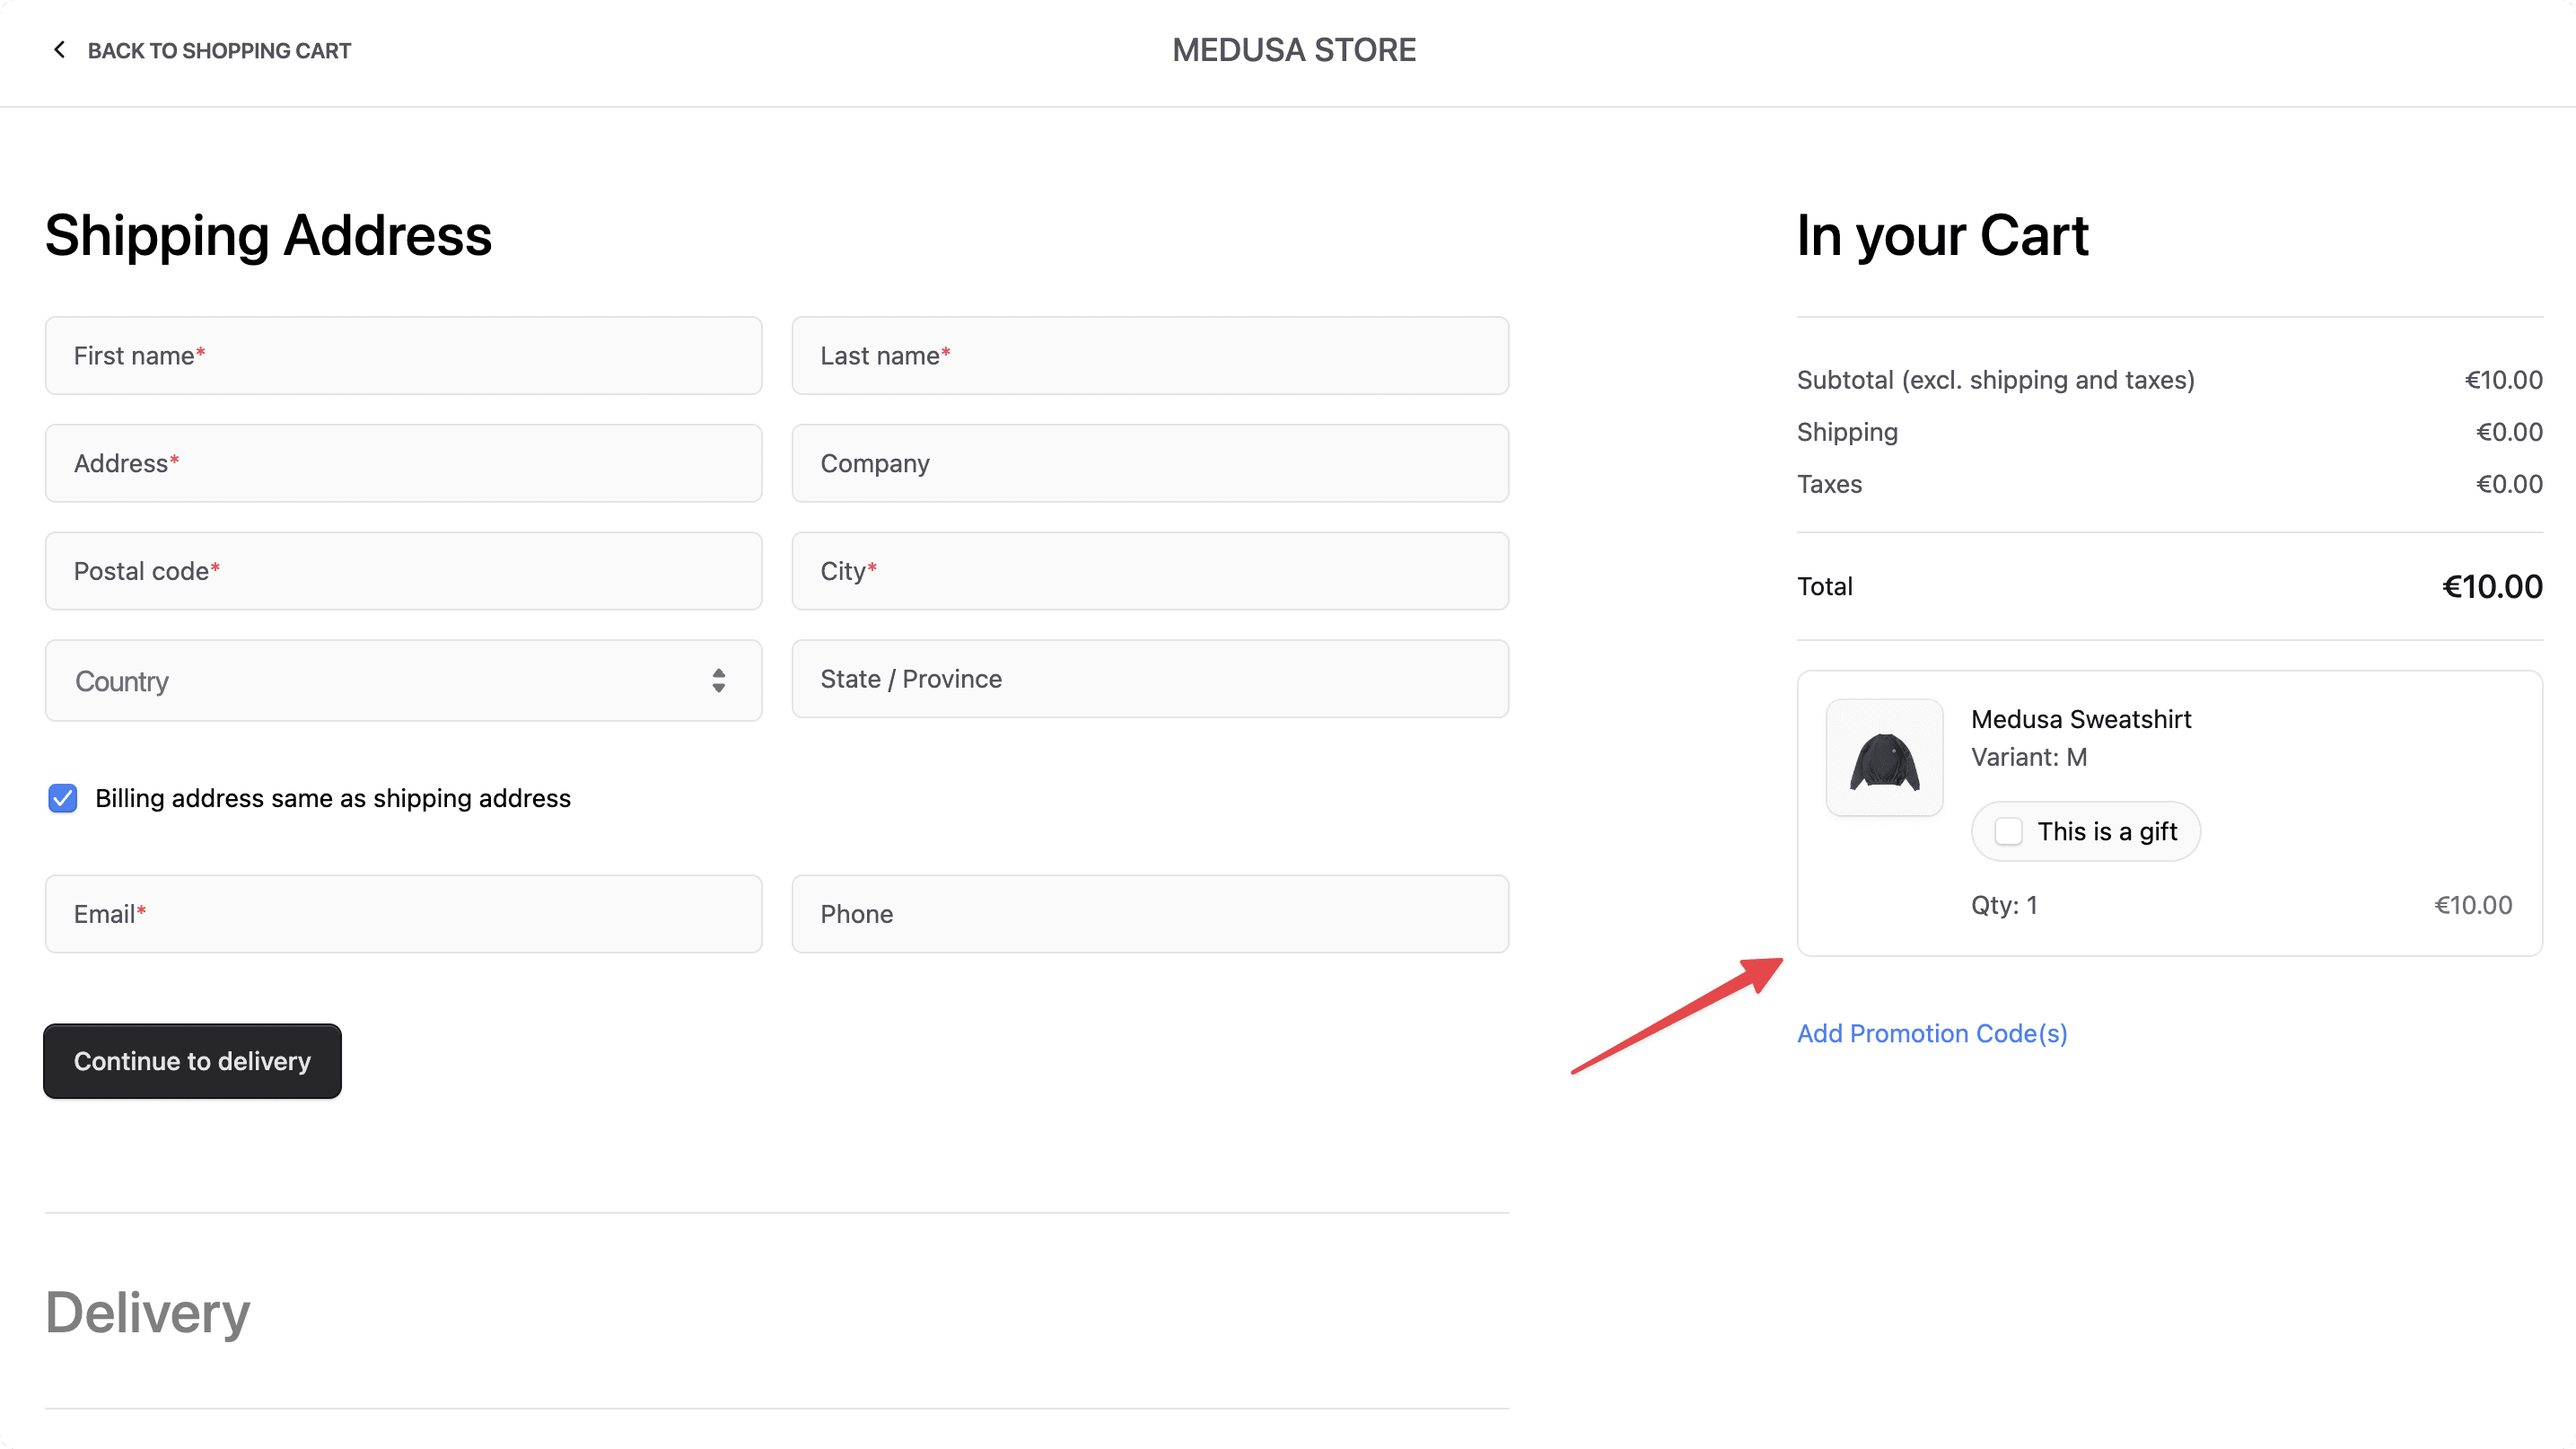
Task: Enable the This is a gift option
Action: click(2009, 831)
